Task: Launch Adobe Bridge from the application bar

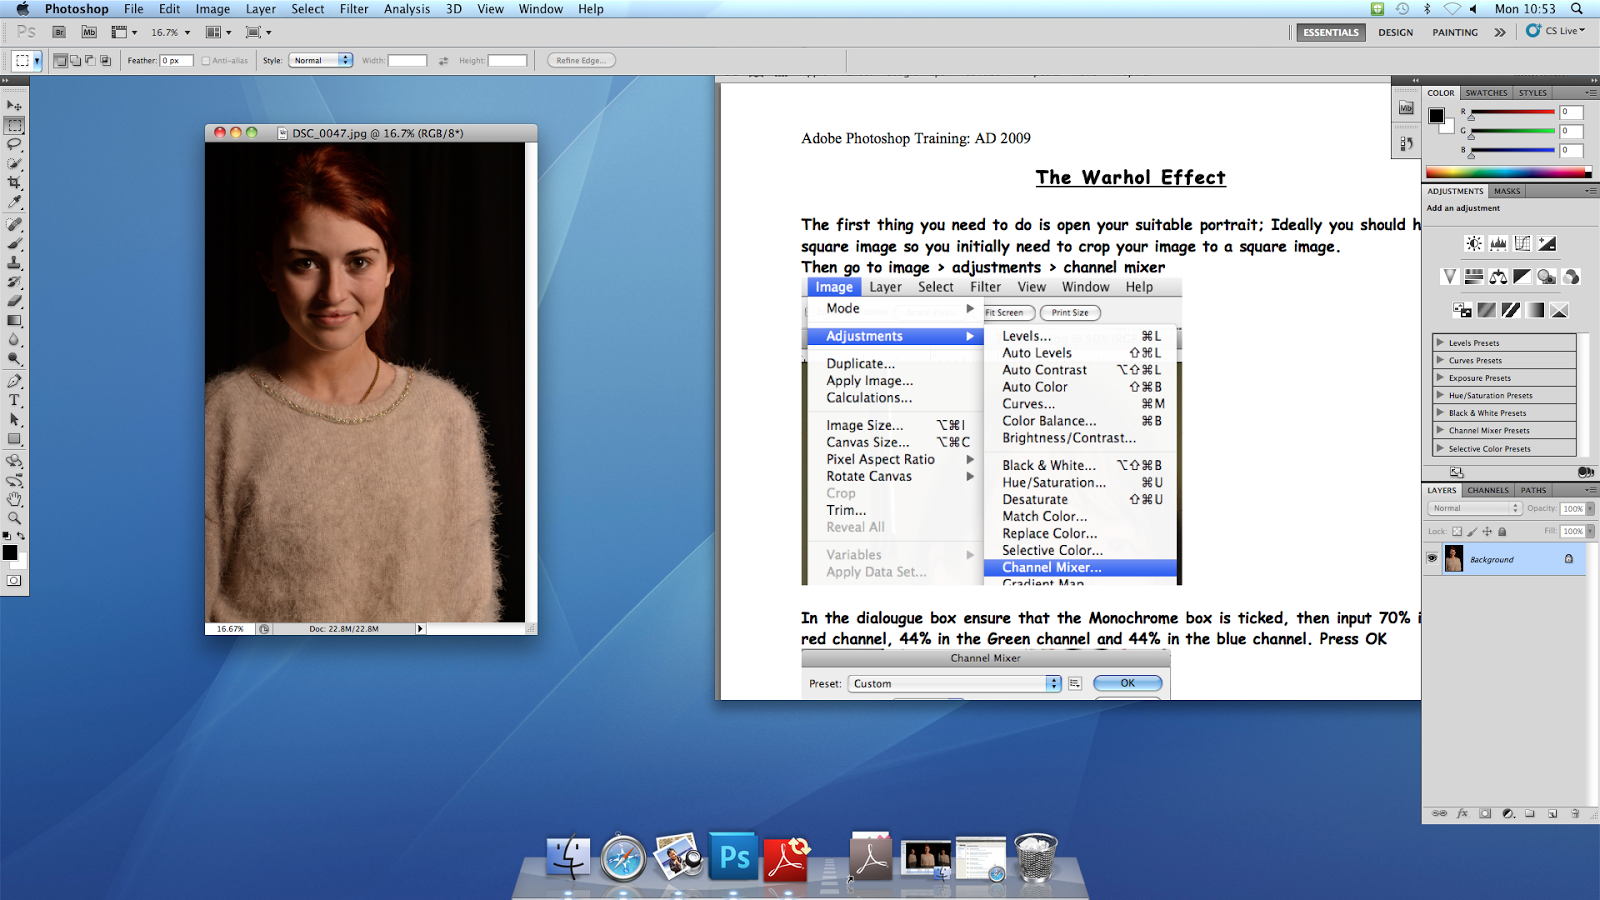Action: click(x=59, y=32)
